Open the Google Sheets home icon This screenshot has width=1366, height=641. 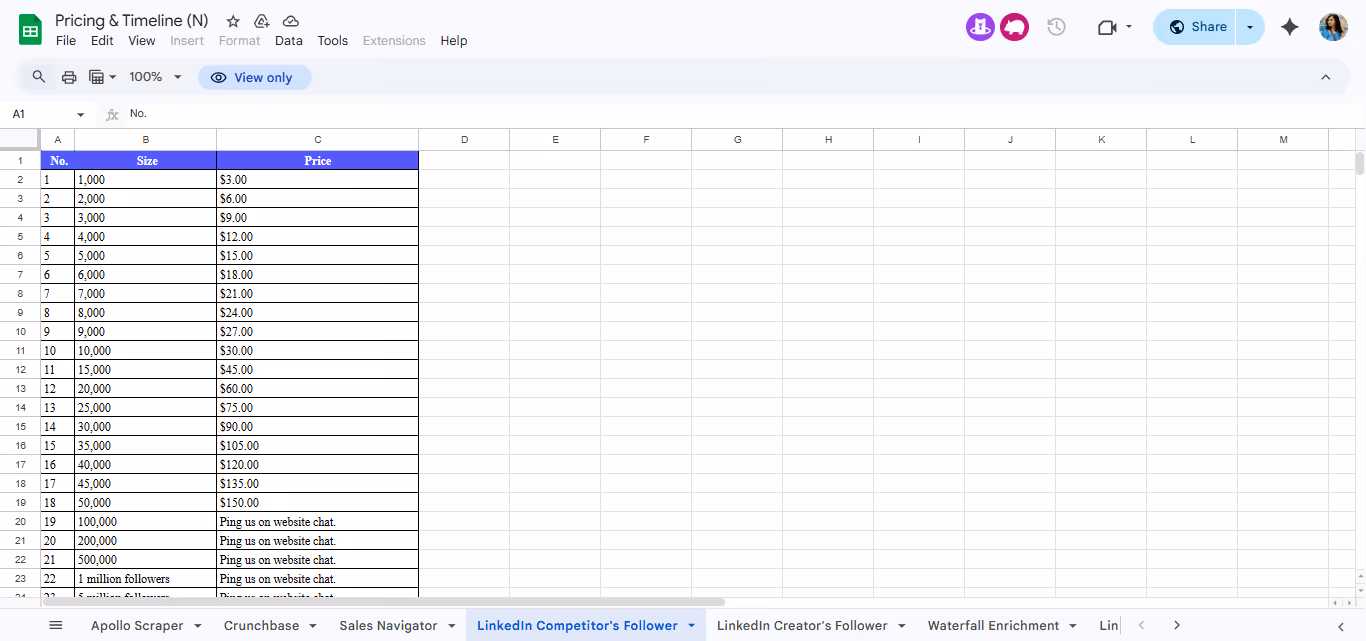(30, 29)
